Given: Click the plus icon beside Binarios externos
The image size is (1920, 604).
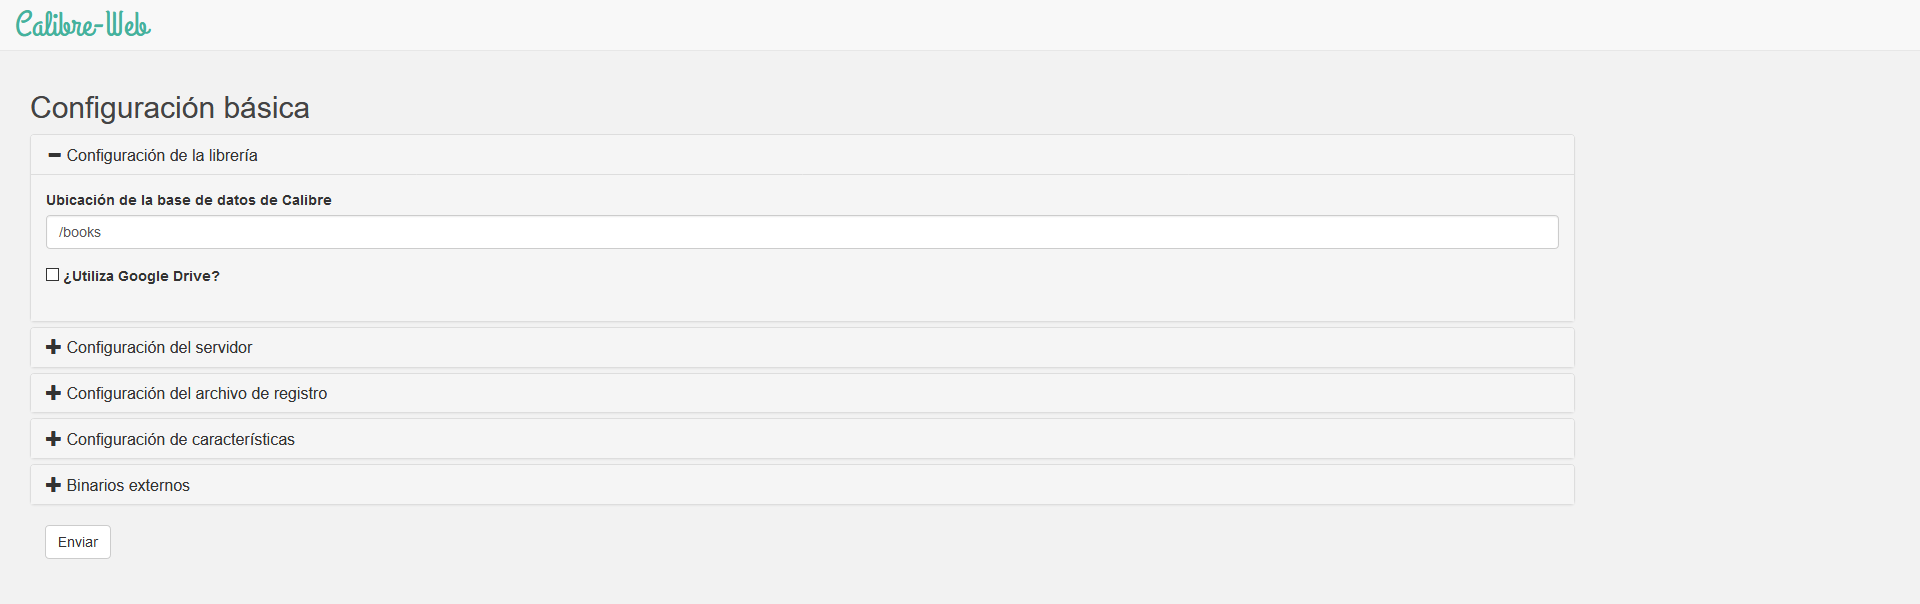Looking at the screenshot, I should [54, 485].
